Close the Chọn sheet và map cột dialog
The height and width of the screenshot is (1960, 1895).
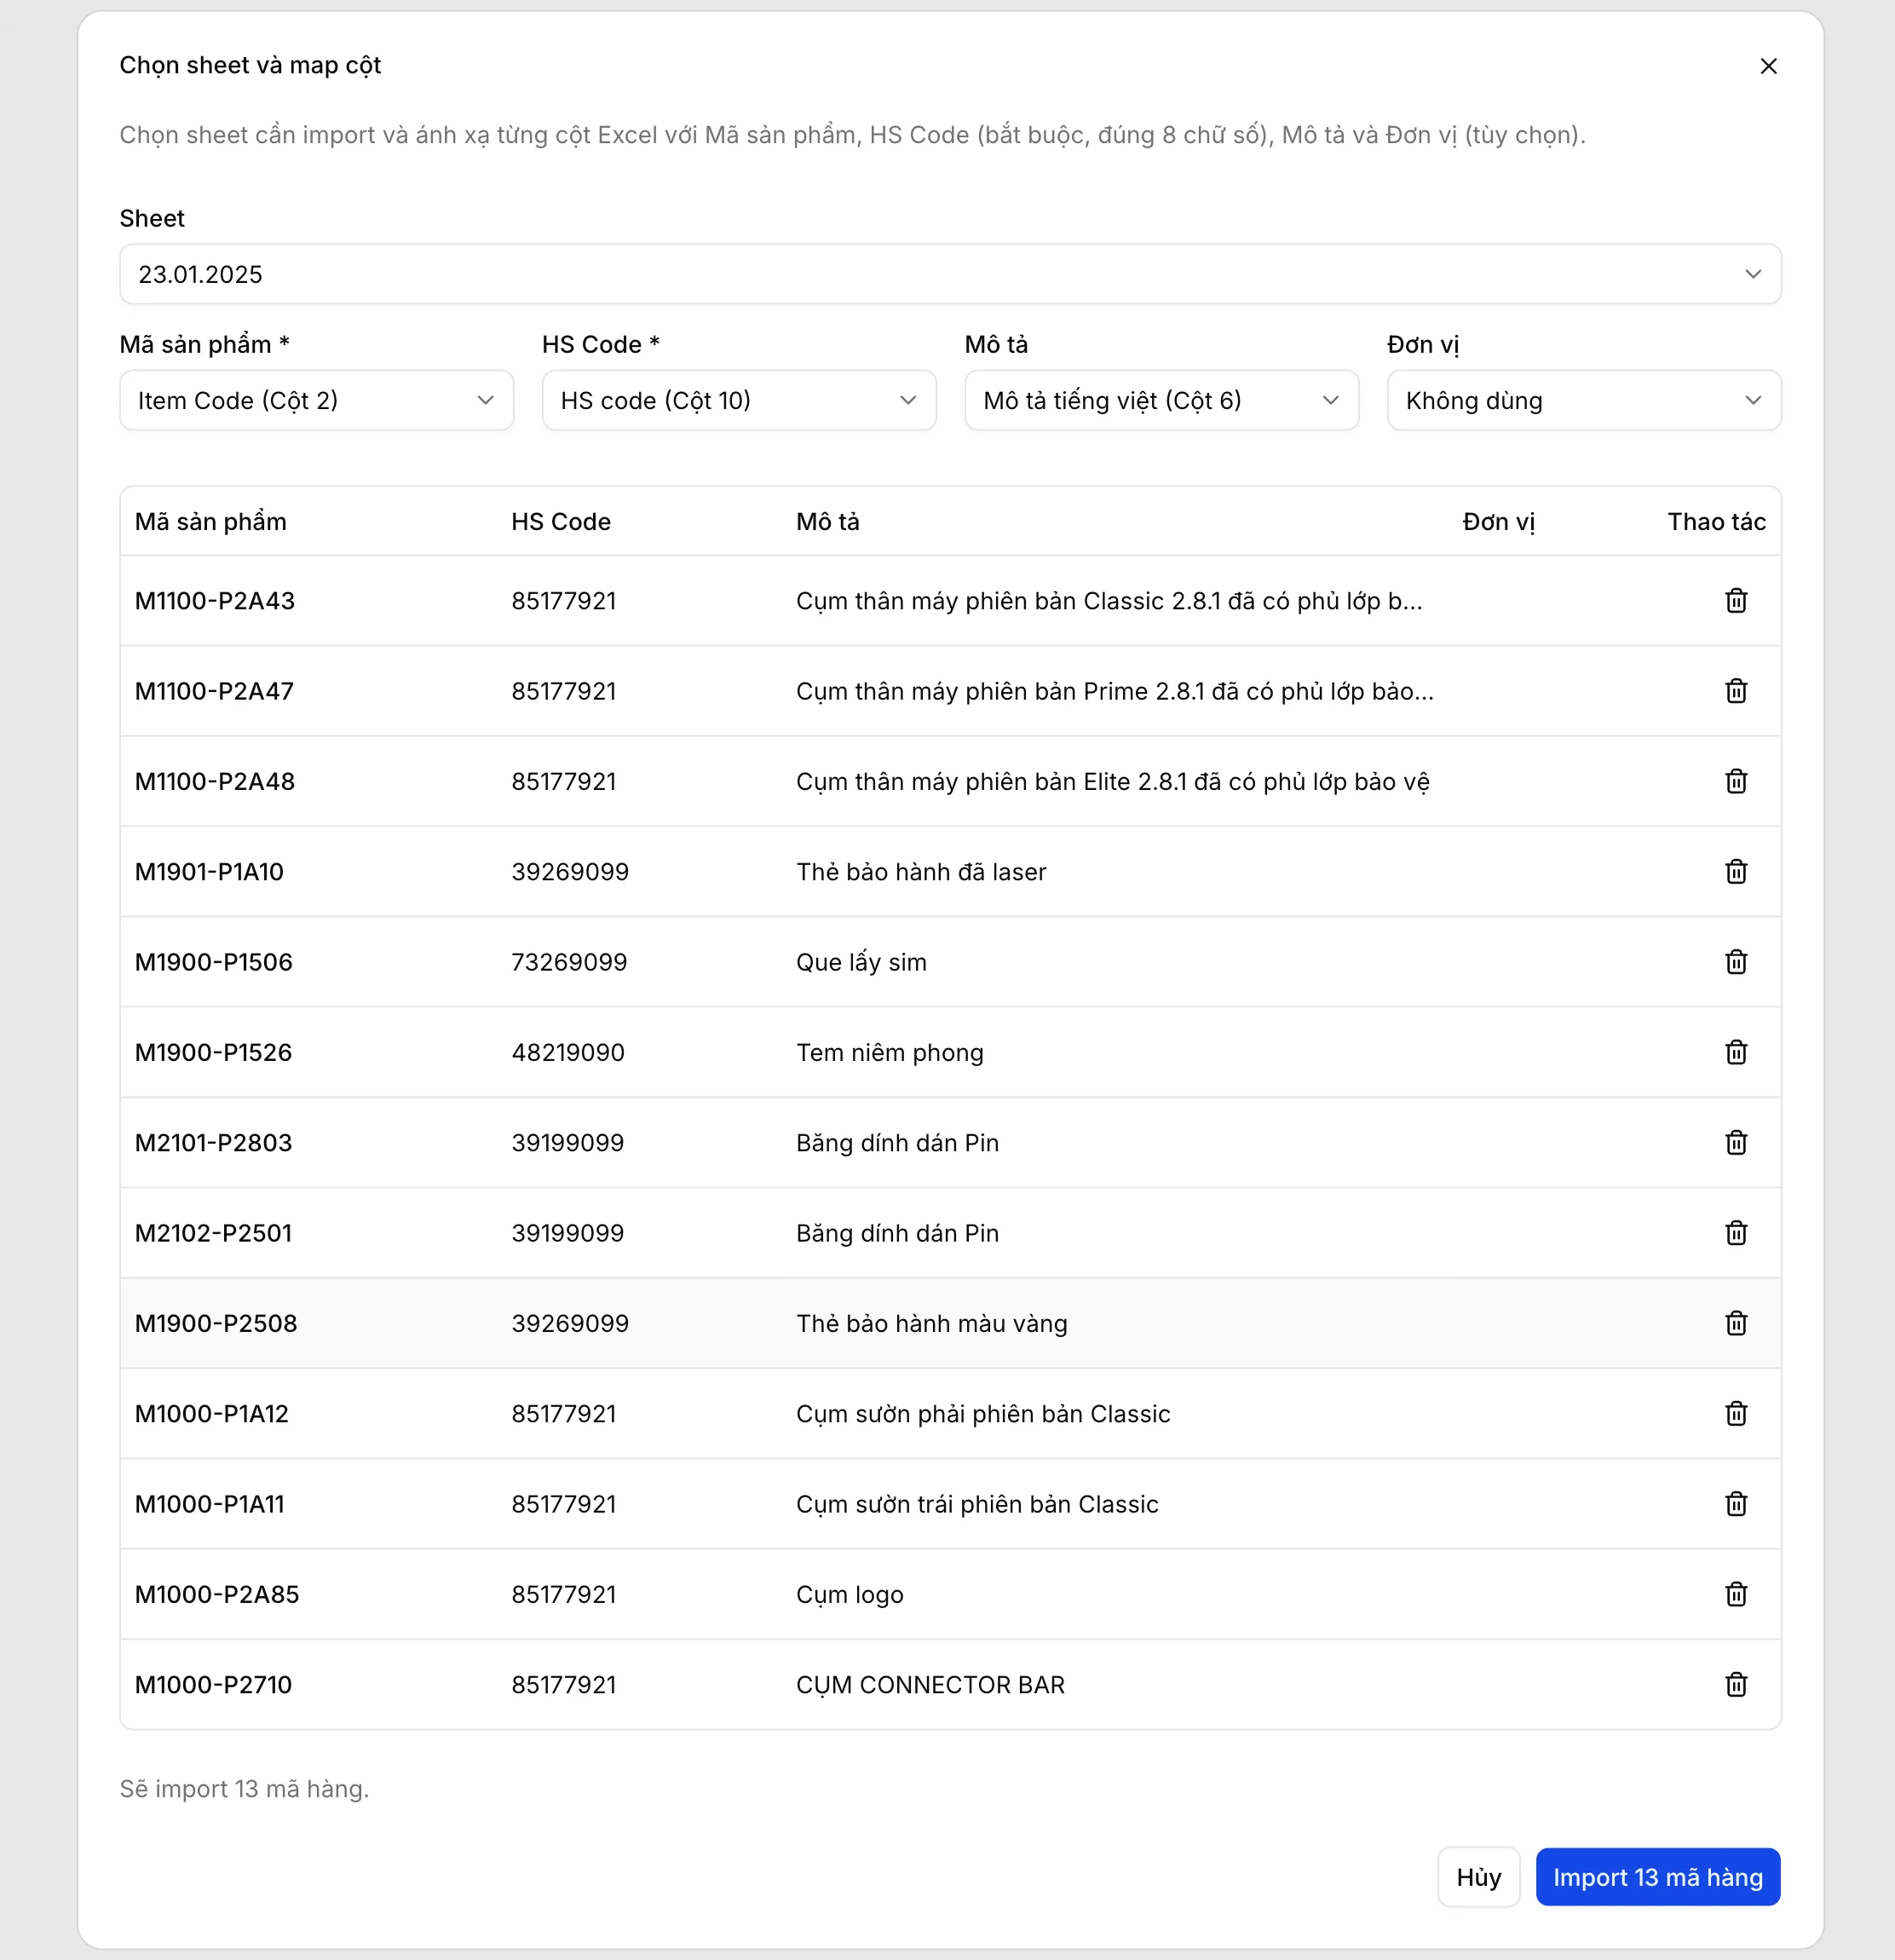(x=1769, y=66)
